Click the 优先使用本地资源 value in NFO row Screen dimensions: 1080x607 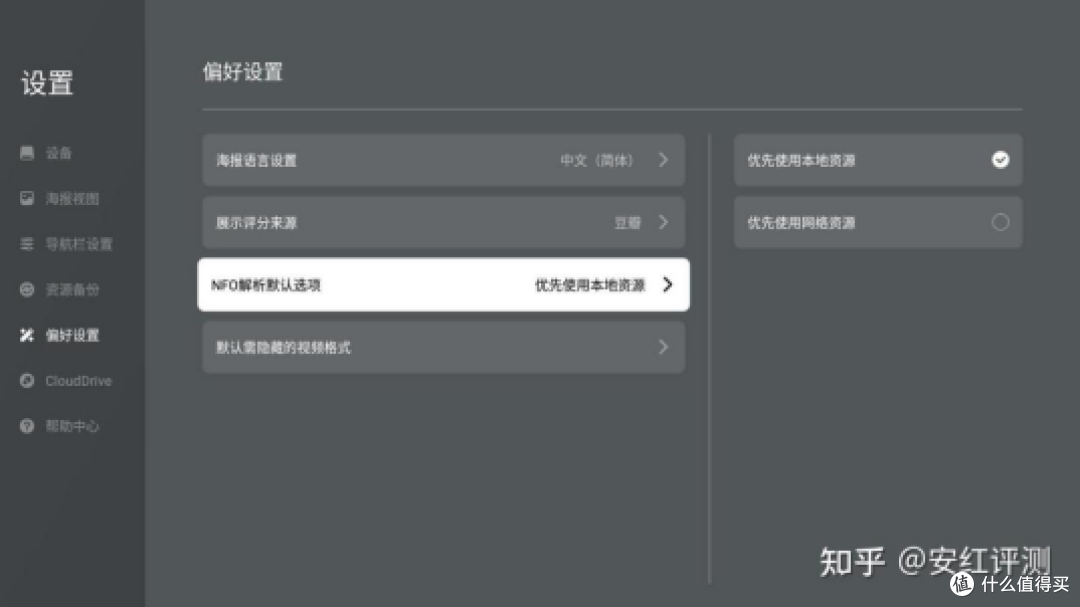pyautogui.click(x=590, y=285)
